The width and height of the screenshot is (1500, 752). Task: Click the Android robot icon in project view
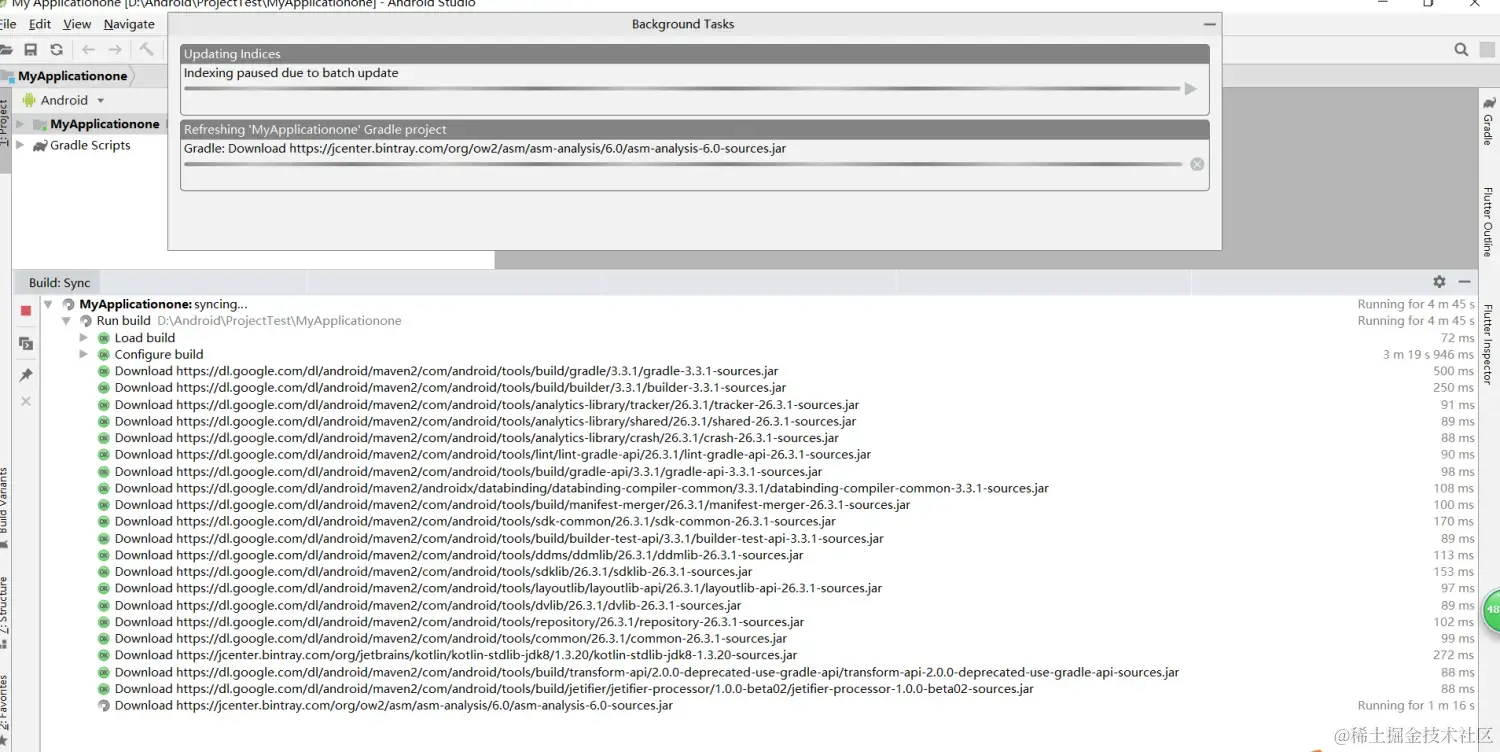(x=29, y=100)
